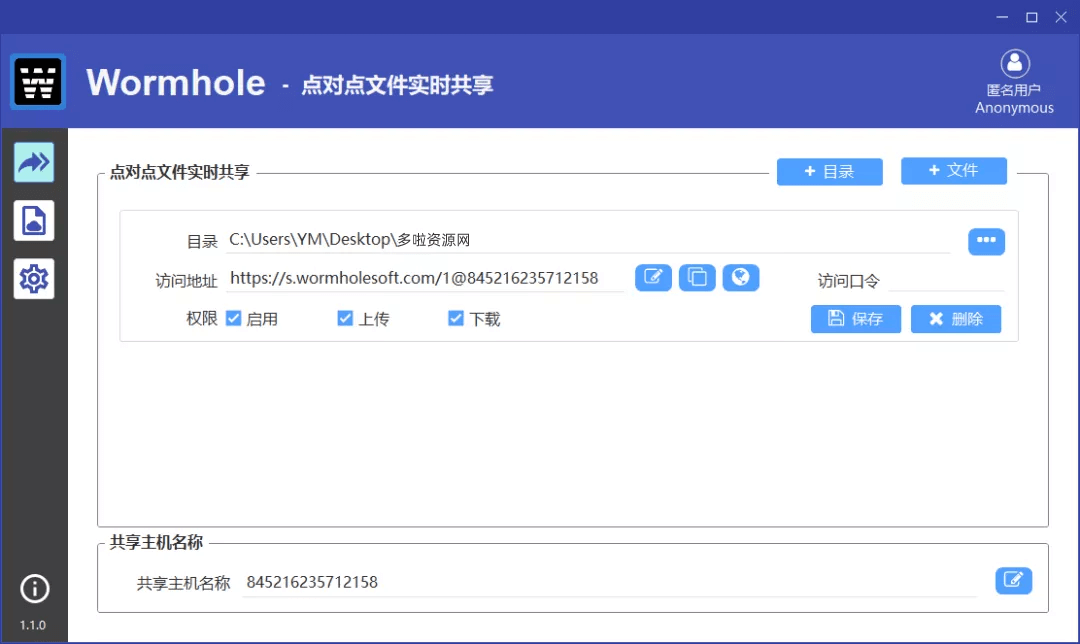The width and height of the screenshot is (1080, 644).
Task: Click the 访问口令 password field
Action: point(946,280)
